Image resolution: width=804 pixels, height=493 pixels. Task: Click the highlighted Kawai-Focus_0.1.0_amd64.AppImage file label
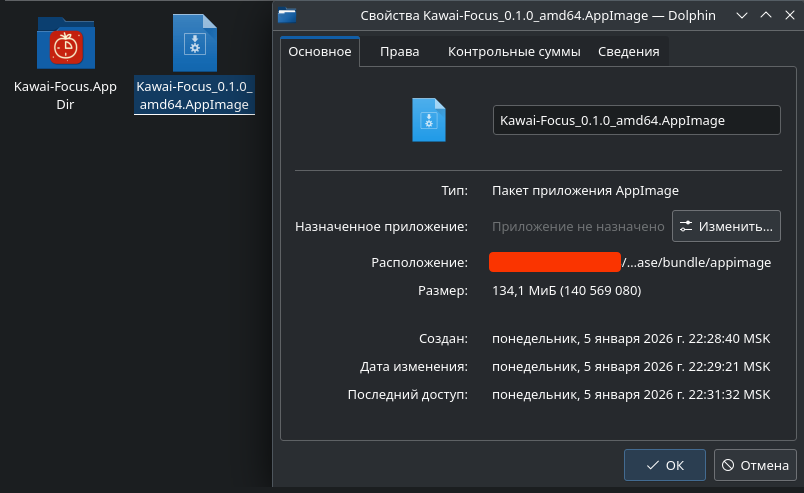point(194,95)
